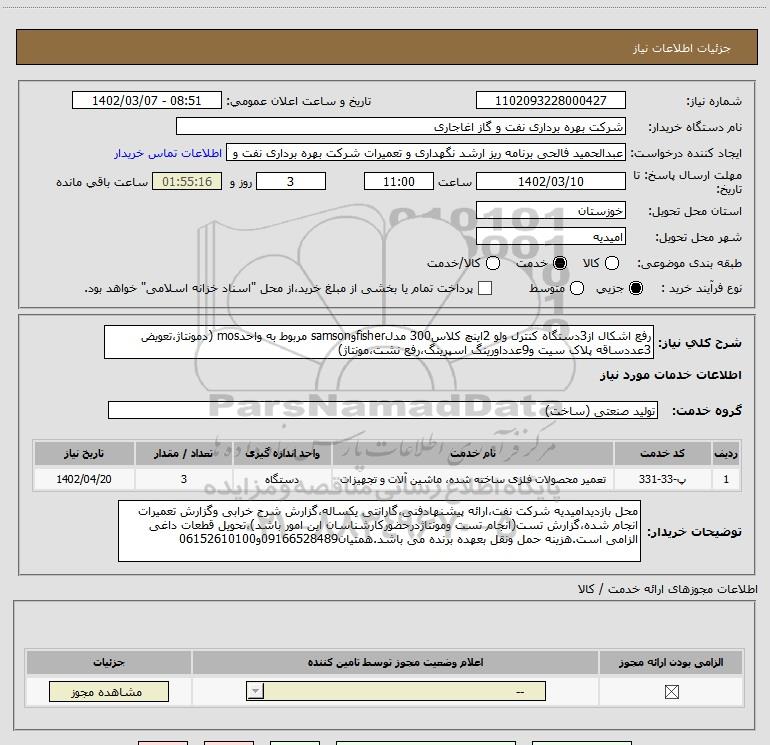Click the requester field عبدالحمید فالحی

(x=426, y=153)
